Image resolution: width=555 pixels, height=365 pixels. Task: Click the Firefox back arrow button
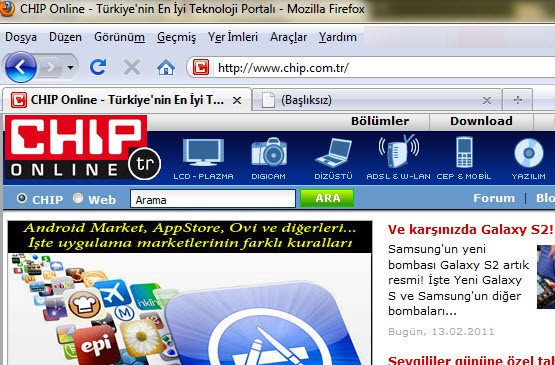(x=21, y=67)
